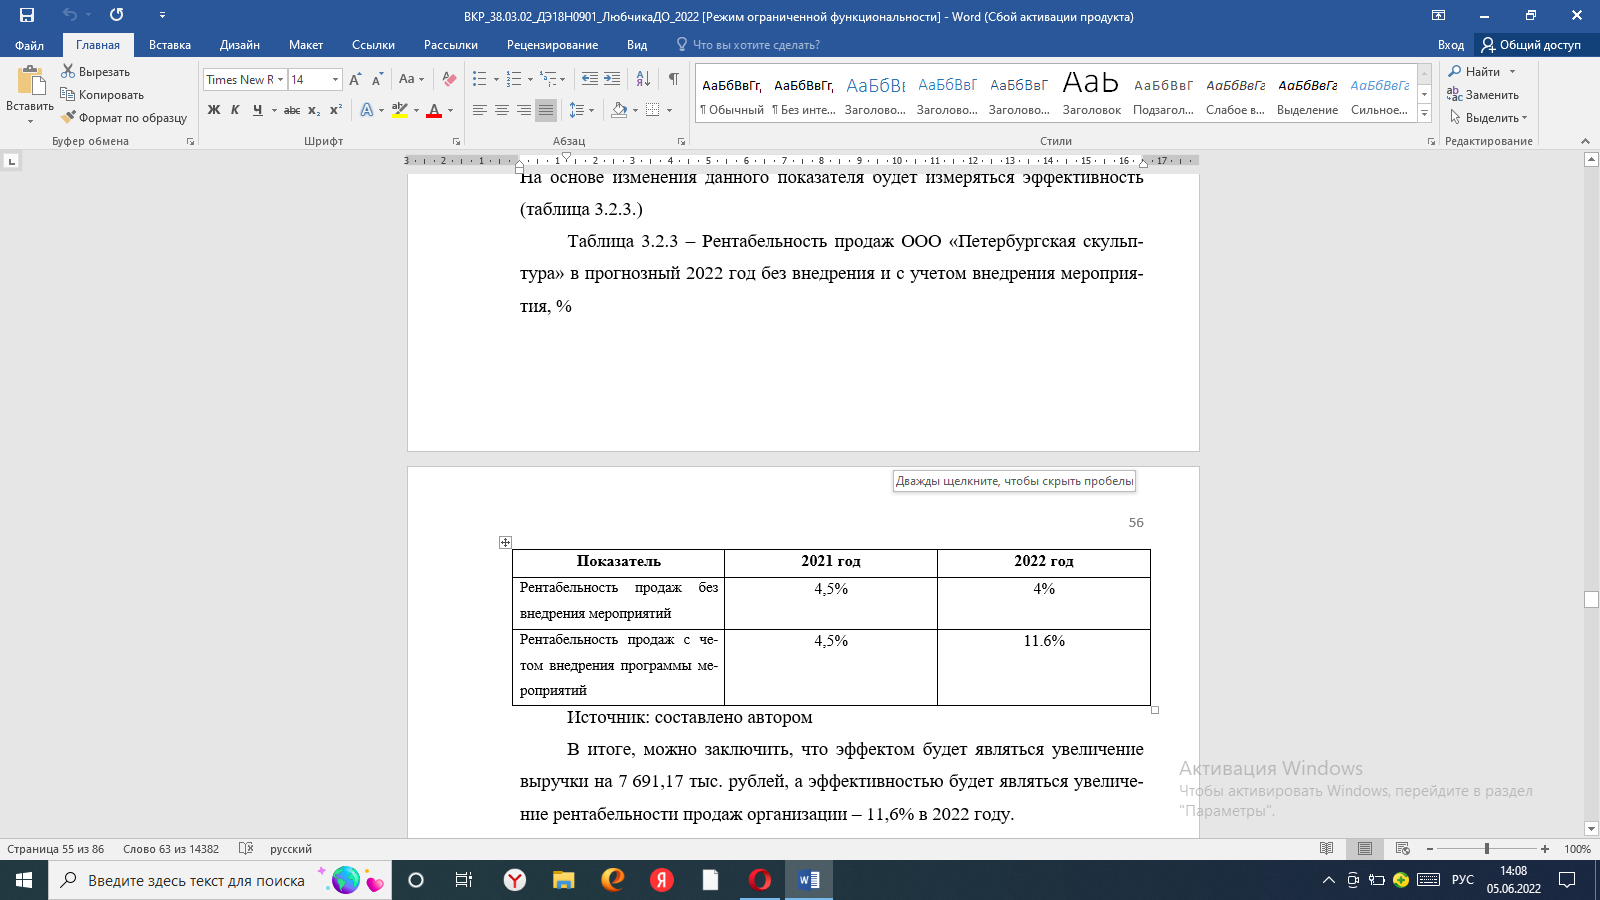Switch to the Макет ribbon tab
The height and width of the screenshot is (900, 1600).
[x=306, y=45]
